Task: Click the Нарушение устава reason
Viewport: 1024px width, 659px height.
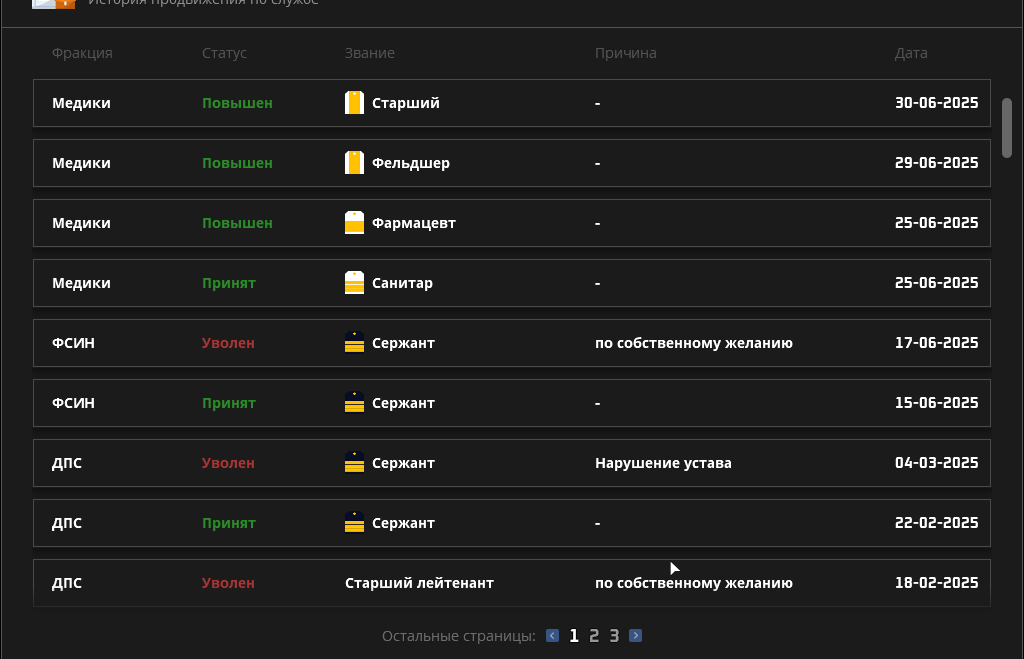Action: [664, 463]
